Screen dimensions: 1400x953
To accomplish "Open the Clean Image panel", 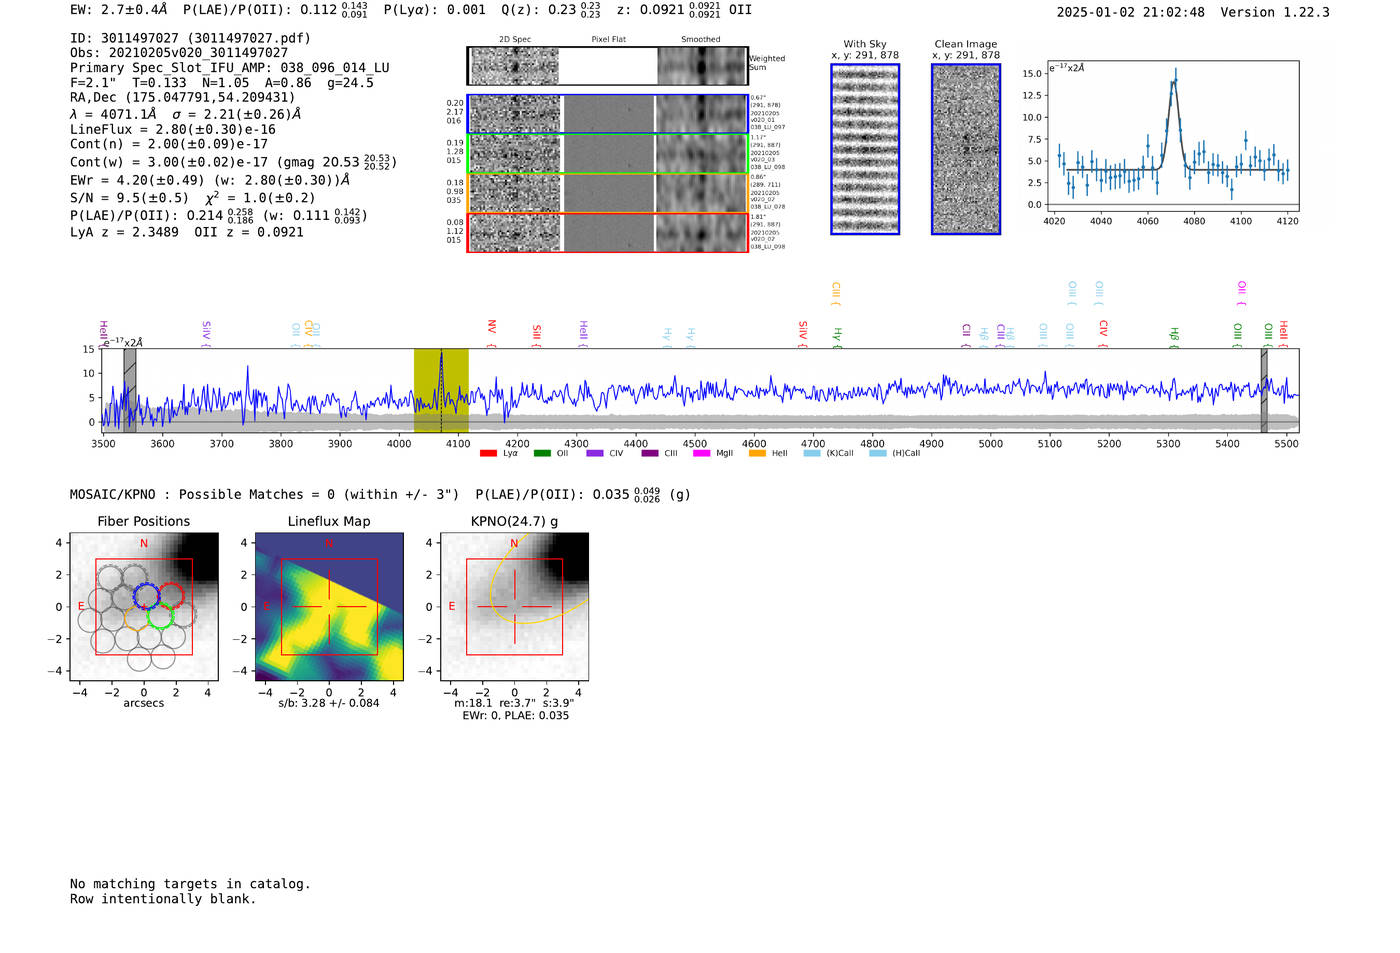I will (966, 149).
